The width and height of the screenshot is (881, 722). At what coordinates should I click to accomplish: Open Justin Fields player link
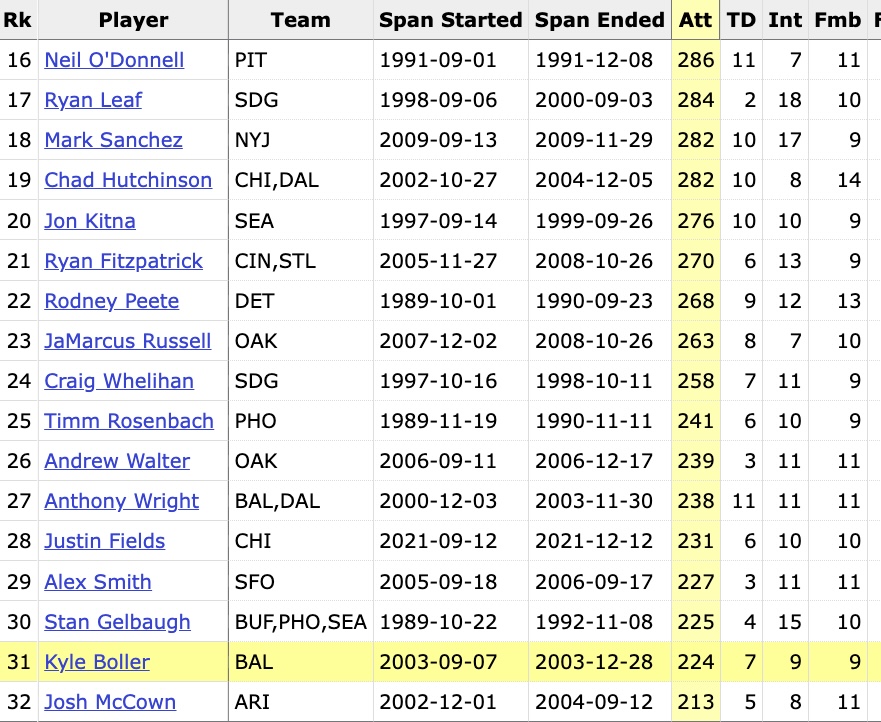[x=105, y=541]
